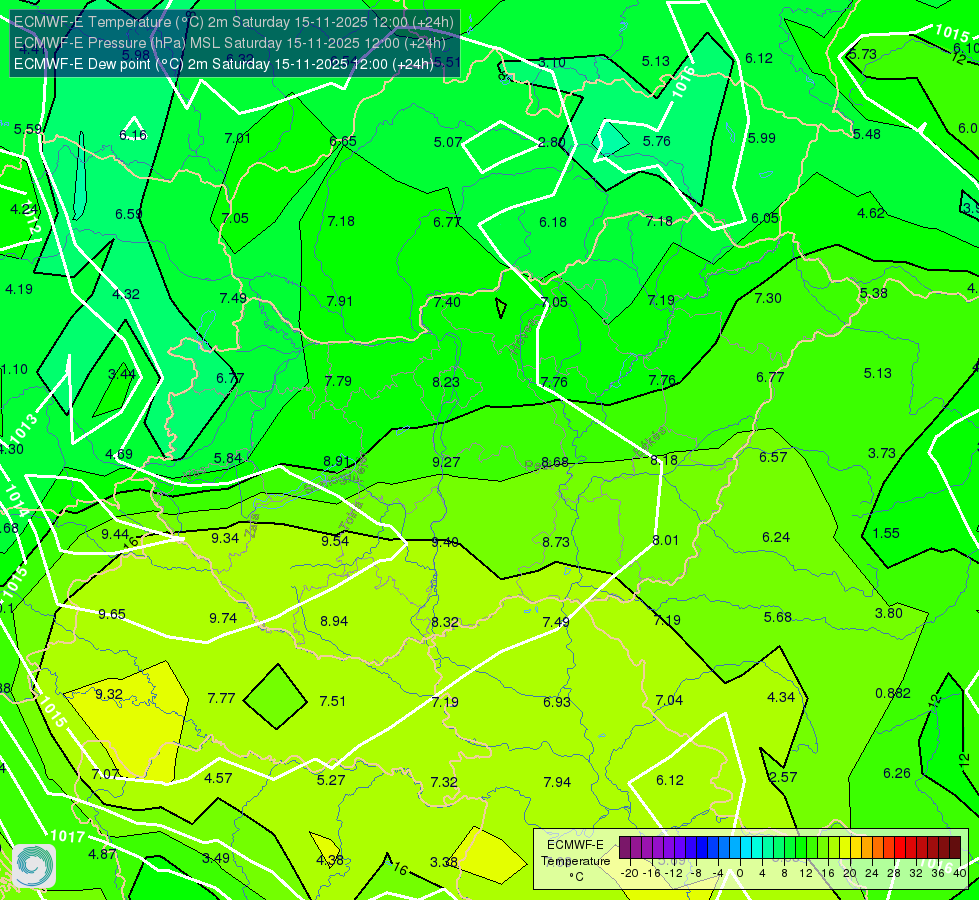The image size is (979, 900).
Task: Click the dew point value 7.51
Action: coord(333,701)
